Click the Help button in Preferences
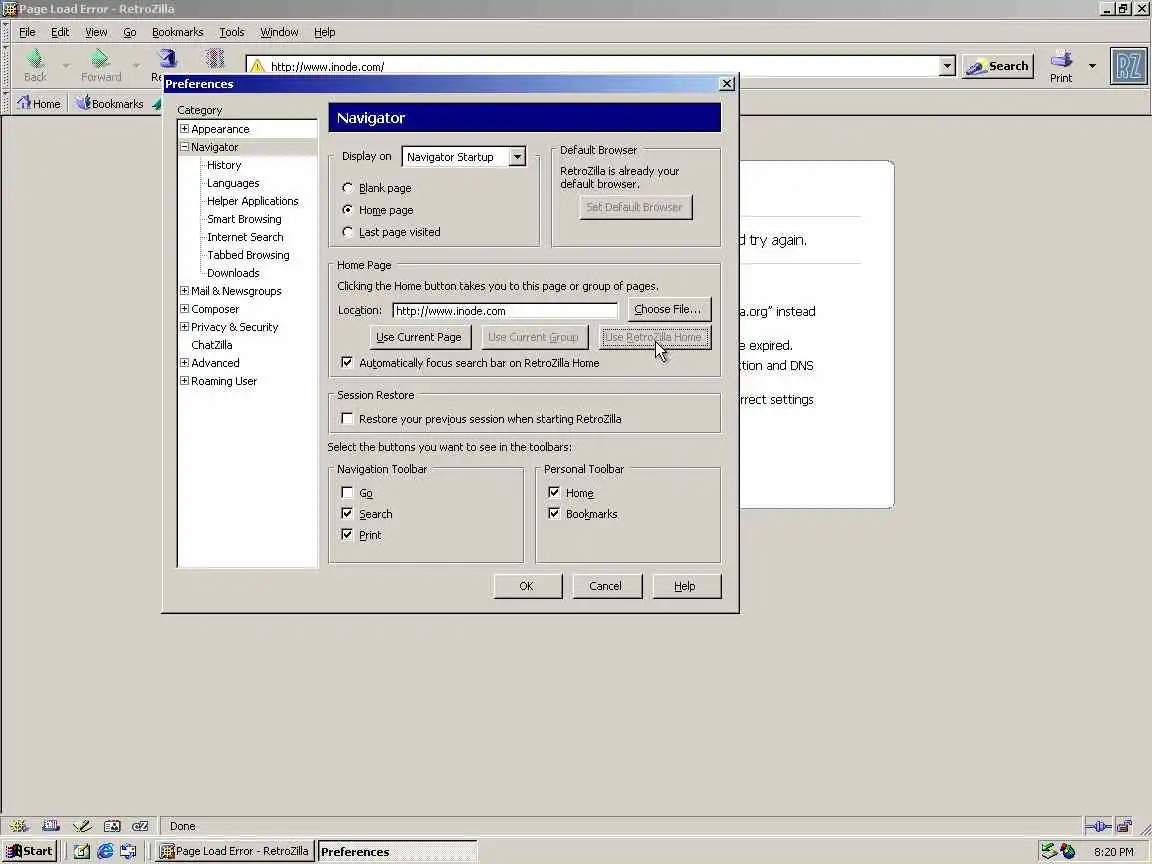 coord(686,586)
